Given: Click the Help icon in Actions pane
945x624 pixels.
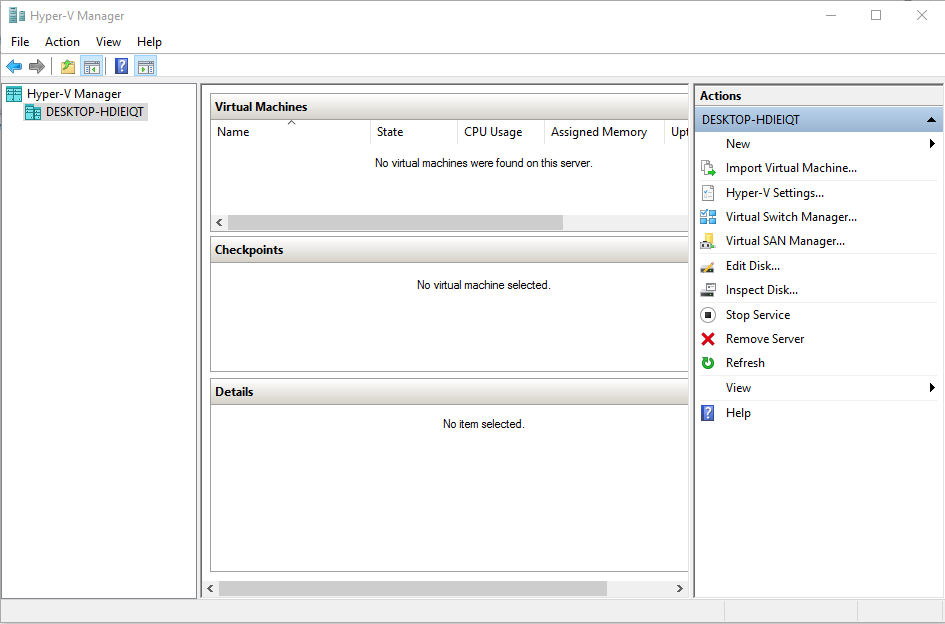Looking at the screenshot, I should (708, 413).
